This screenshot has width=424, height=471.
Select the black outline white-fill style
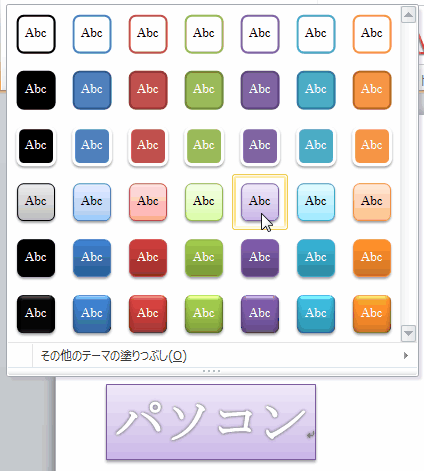[x=36, y=34]
